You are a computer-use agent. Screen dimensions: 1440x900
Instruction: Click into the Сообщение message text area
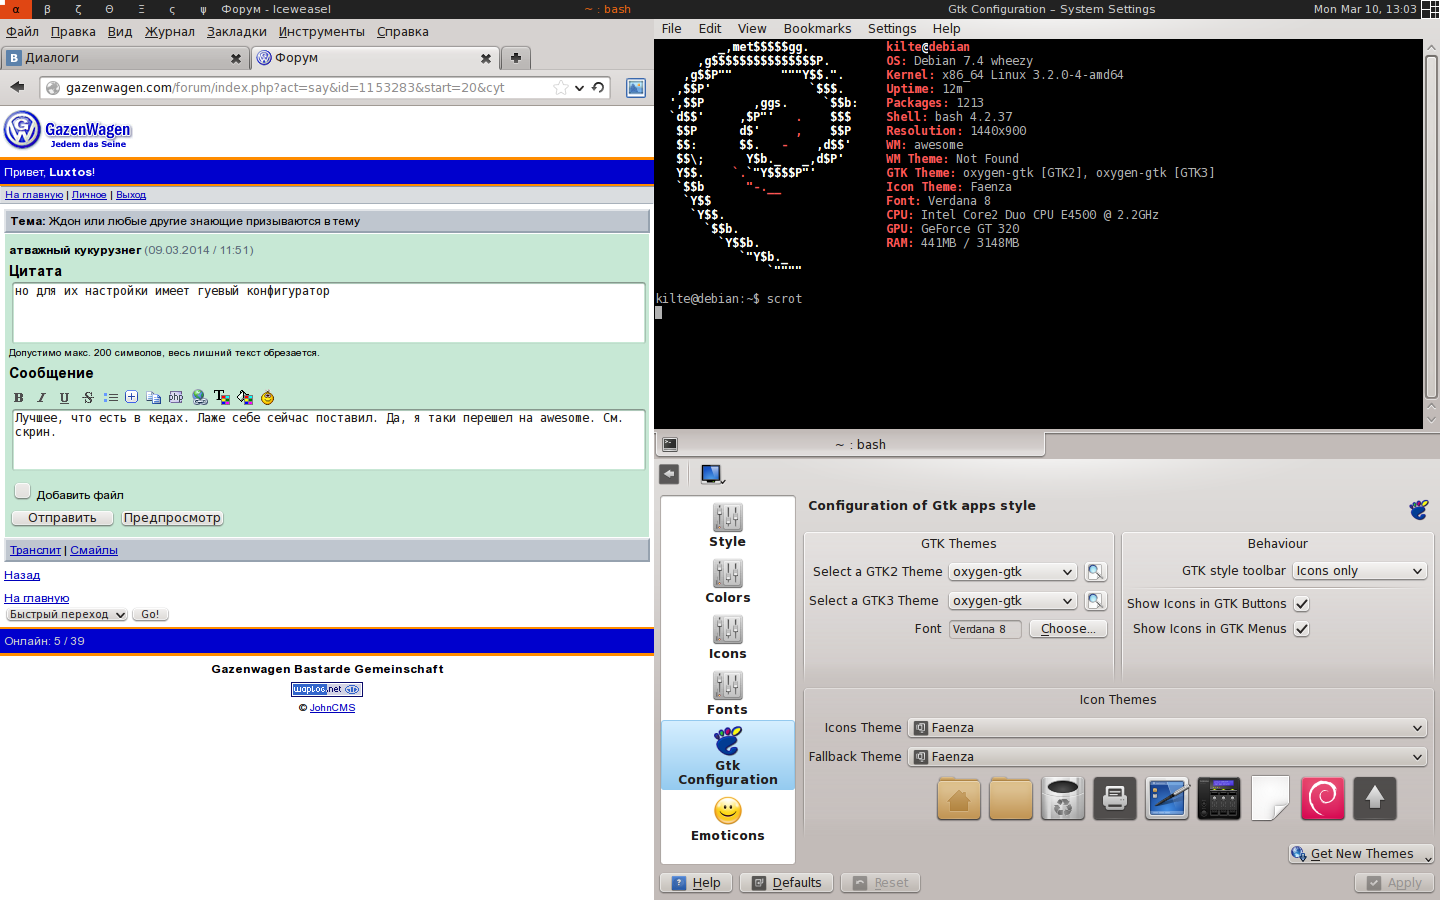[329, 439]
